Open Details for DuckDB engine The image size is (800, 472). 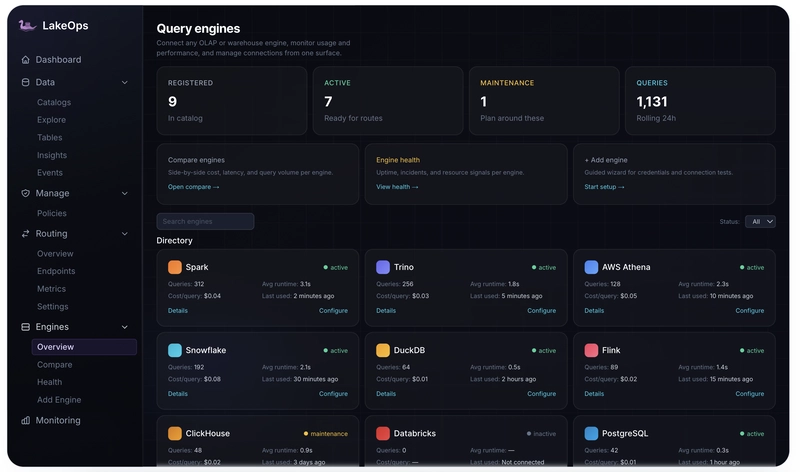tap(386, 394)
